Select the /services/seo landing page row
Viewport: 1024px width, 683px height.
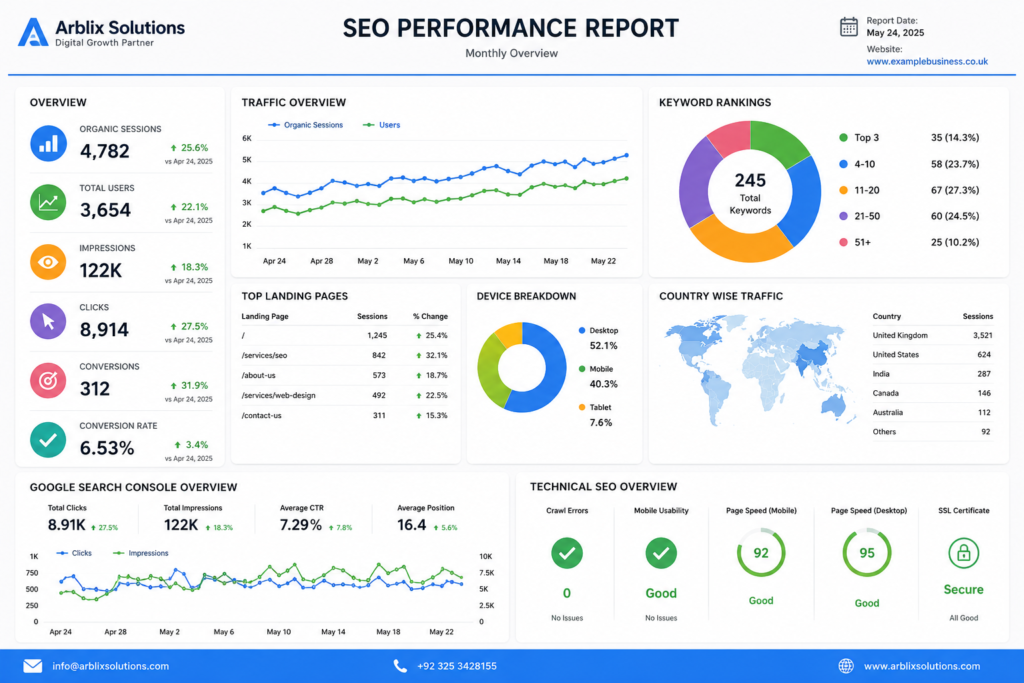click(x=344, y=355)
